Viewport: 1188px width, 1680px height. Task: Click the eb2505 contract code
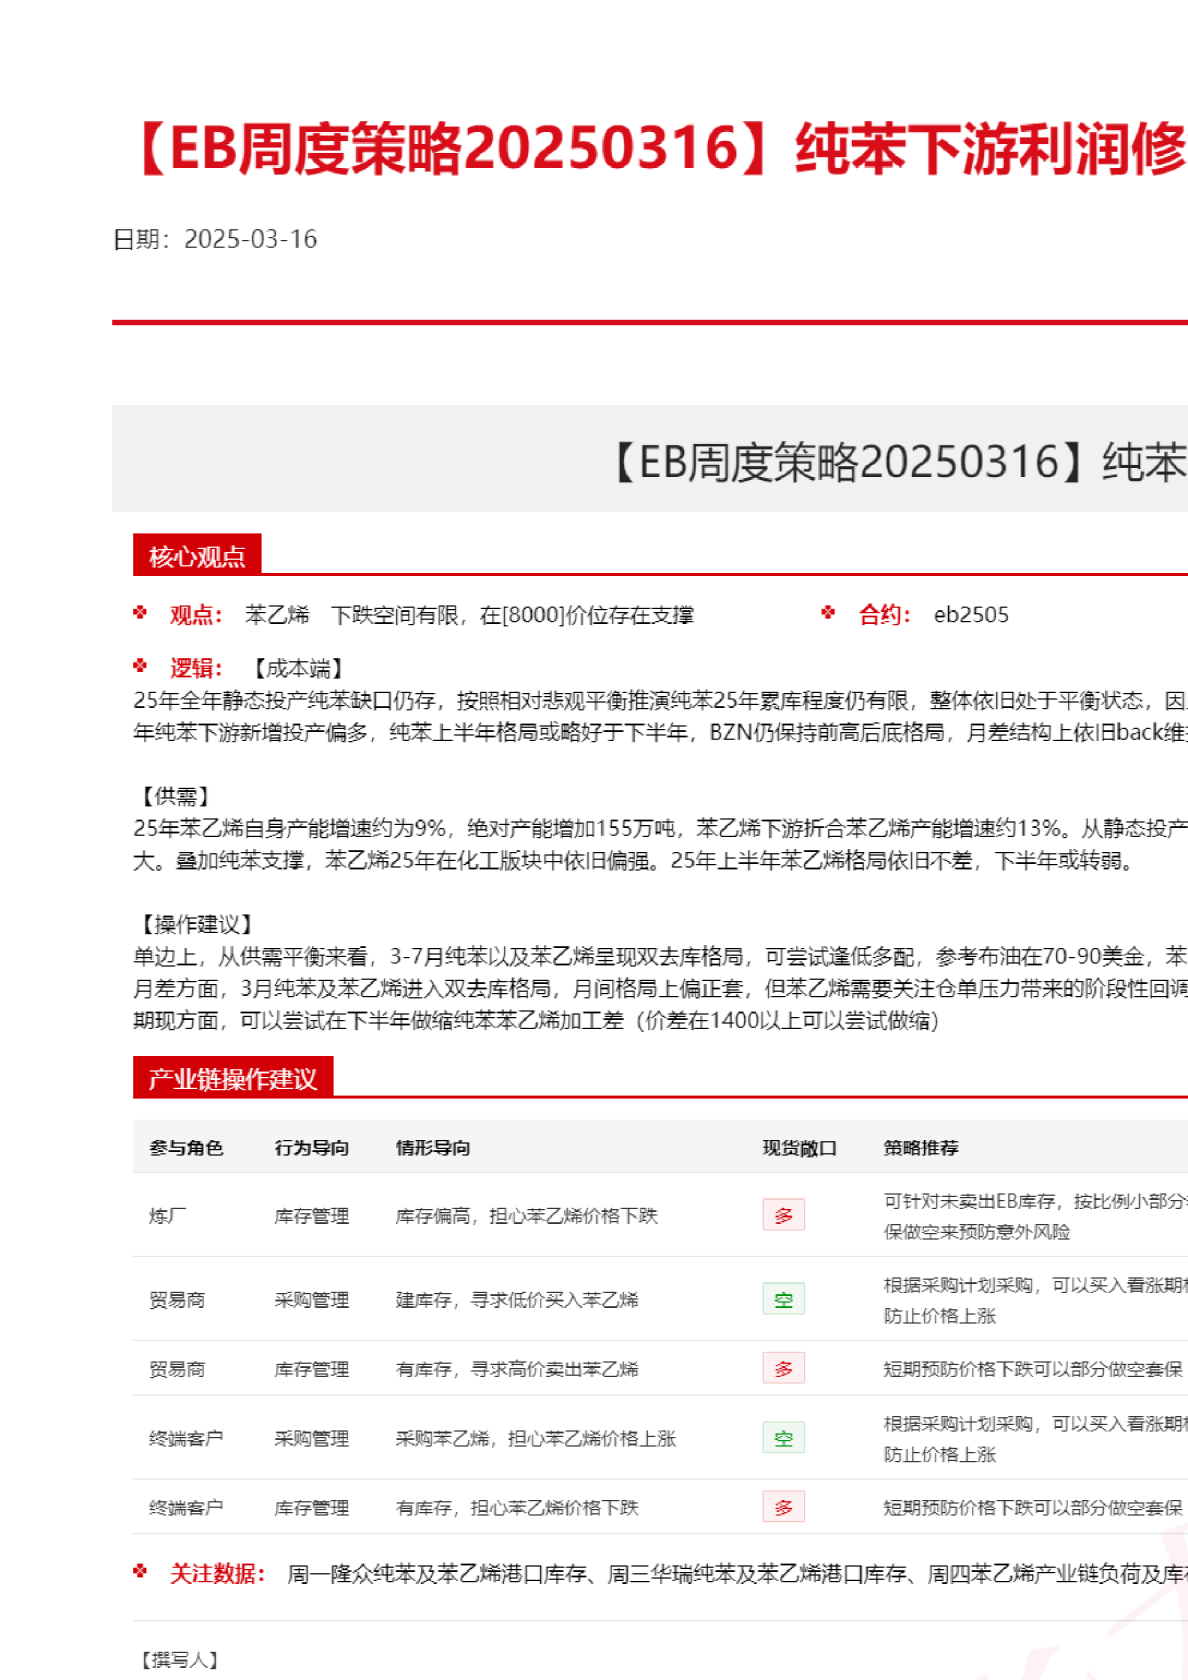(971, 615)
